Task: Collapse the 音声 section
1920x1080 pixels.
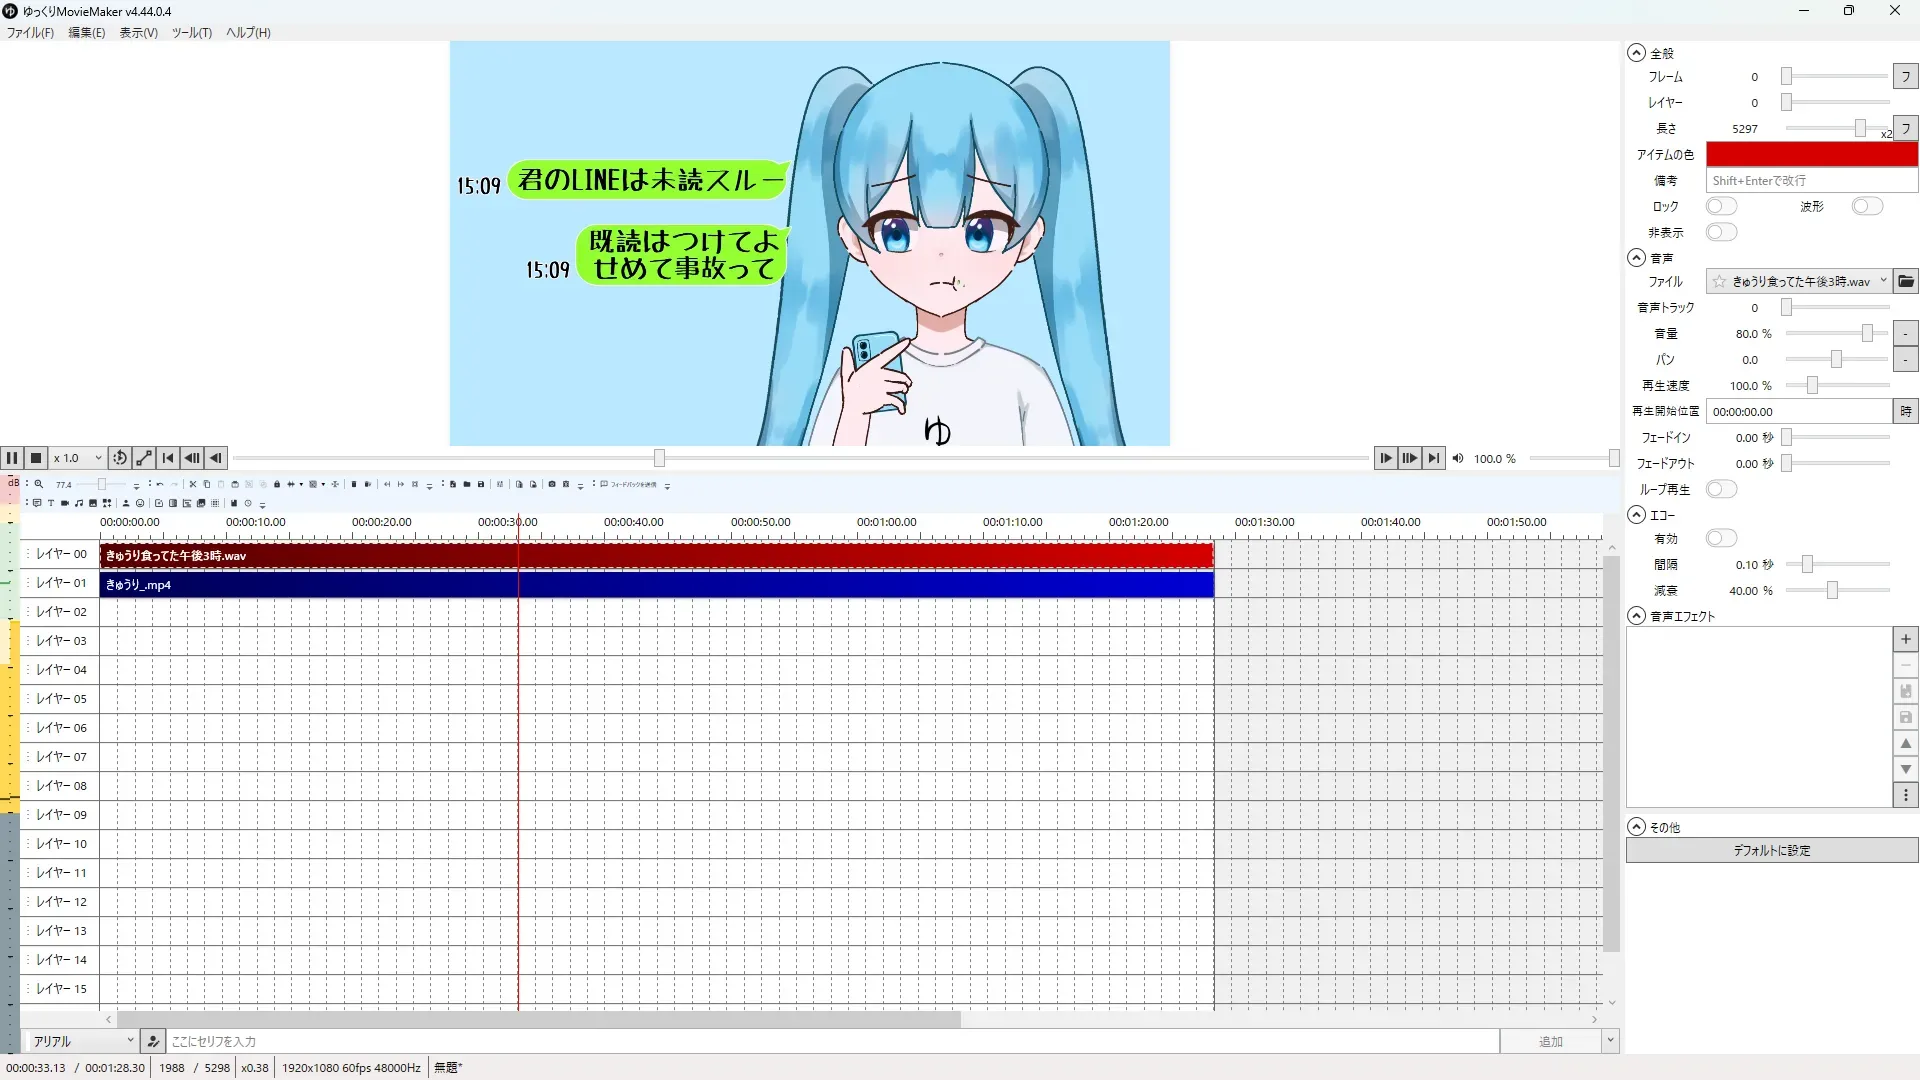Action: pyautogui.click(x=1636, y=257)
